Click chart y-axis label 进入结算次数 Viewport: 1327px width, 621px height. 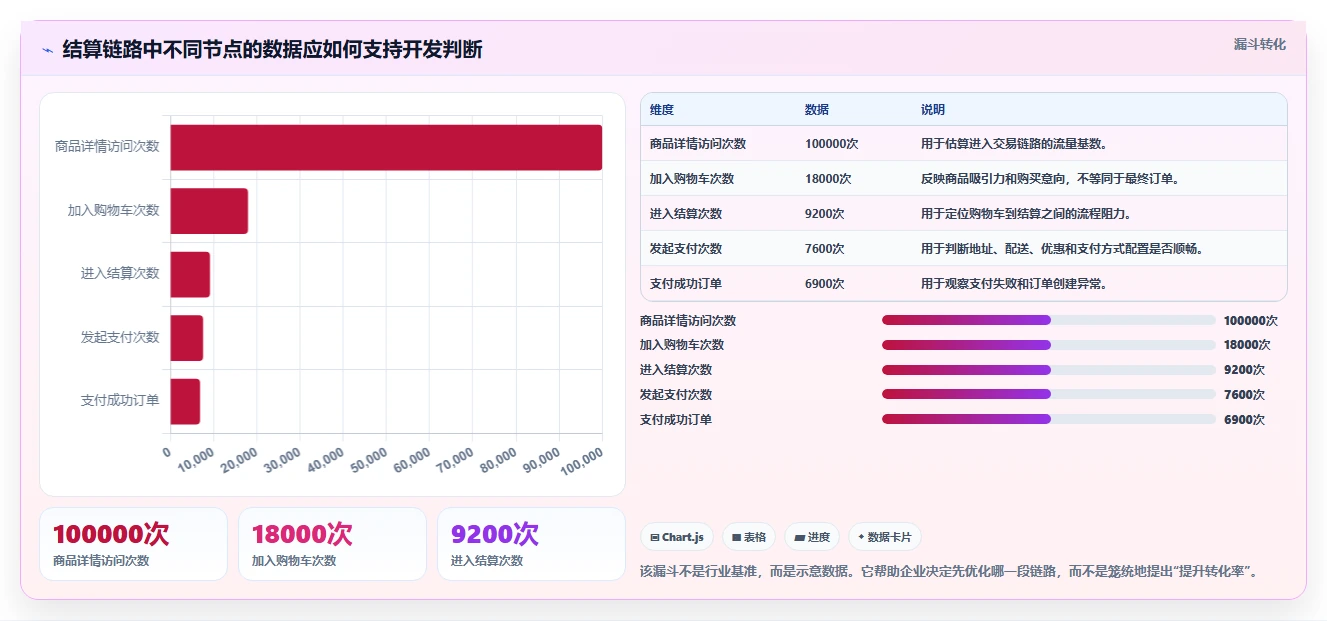[120, 274]
